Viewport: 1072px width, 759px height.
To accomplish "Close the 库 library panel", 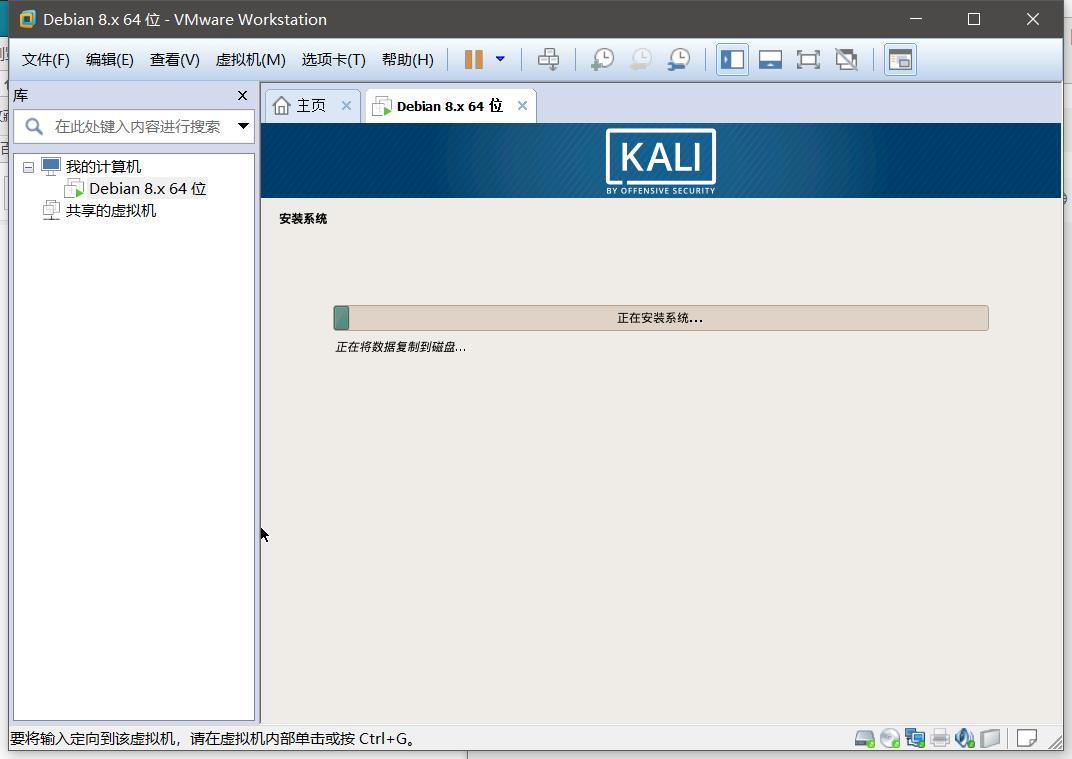I will click(242, 96).
